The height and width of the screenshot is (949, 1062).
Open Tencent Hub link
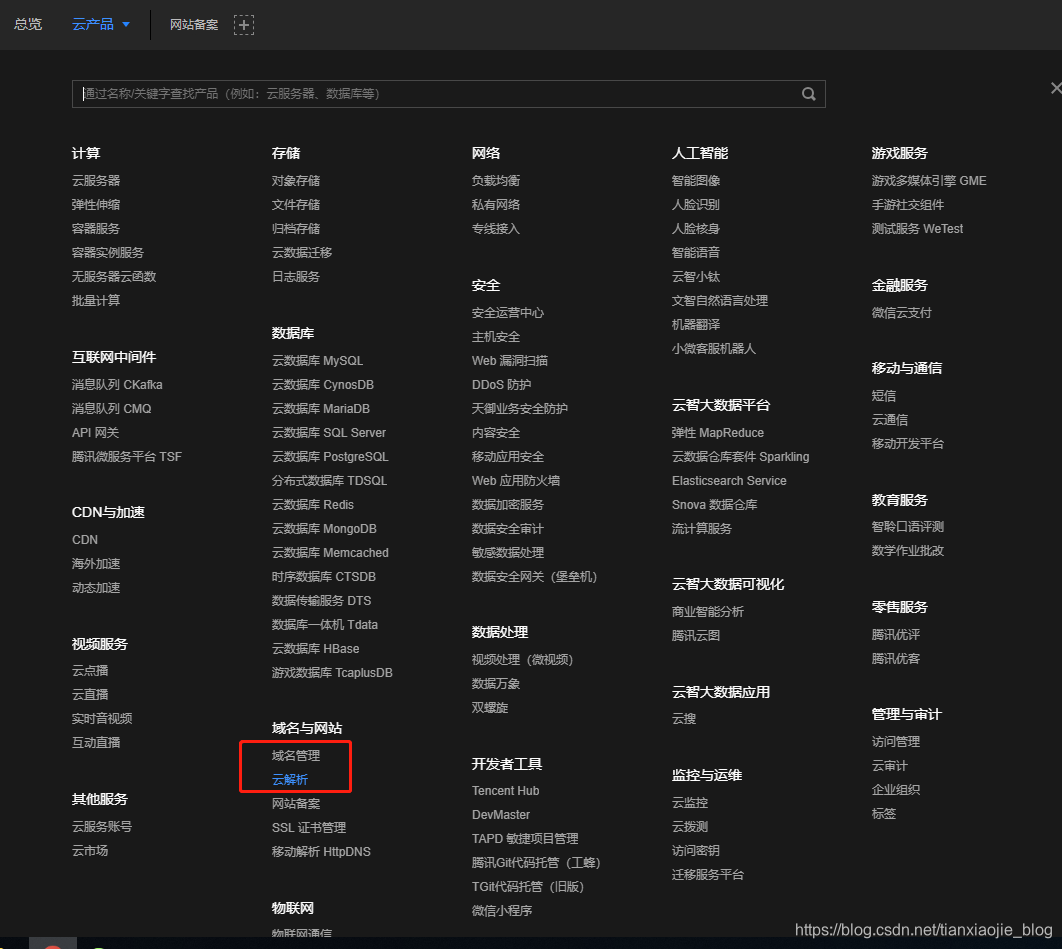[x=506, y=791]
